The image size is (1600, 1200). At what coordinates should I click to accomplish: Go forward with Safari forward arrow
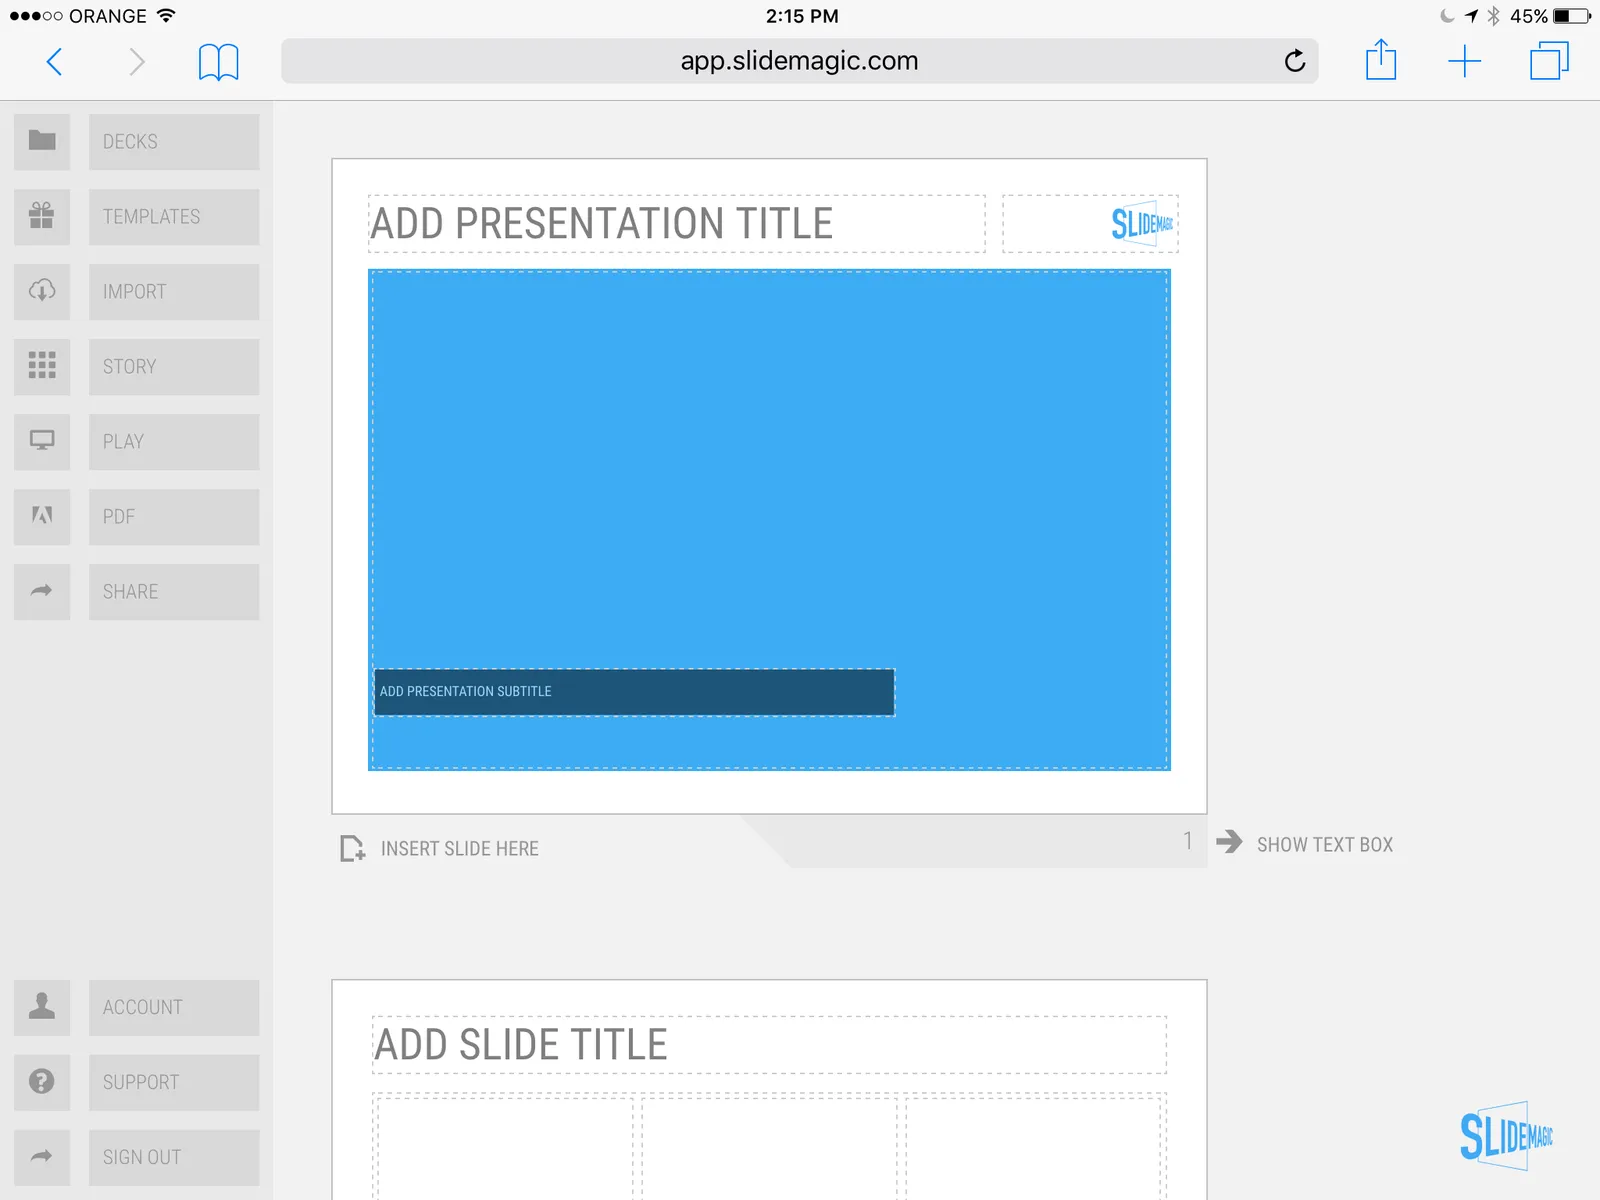click(x=137, y=62)
